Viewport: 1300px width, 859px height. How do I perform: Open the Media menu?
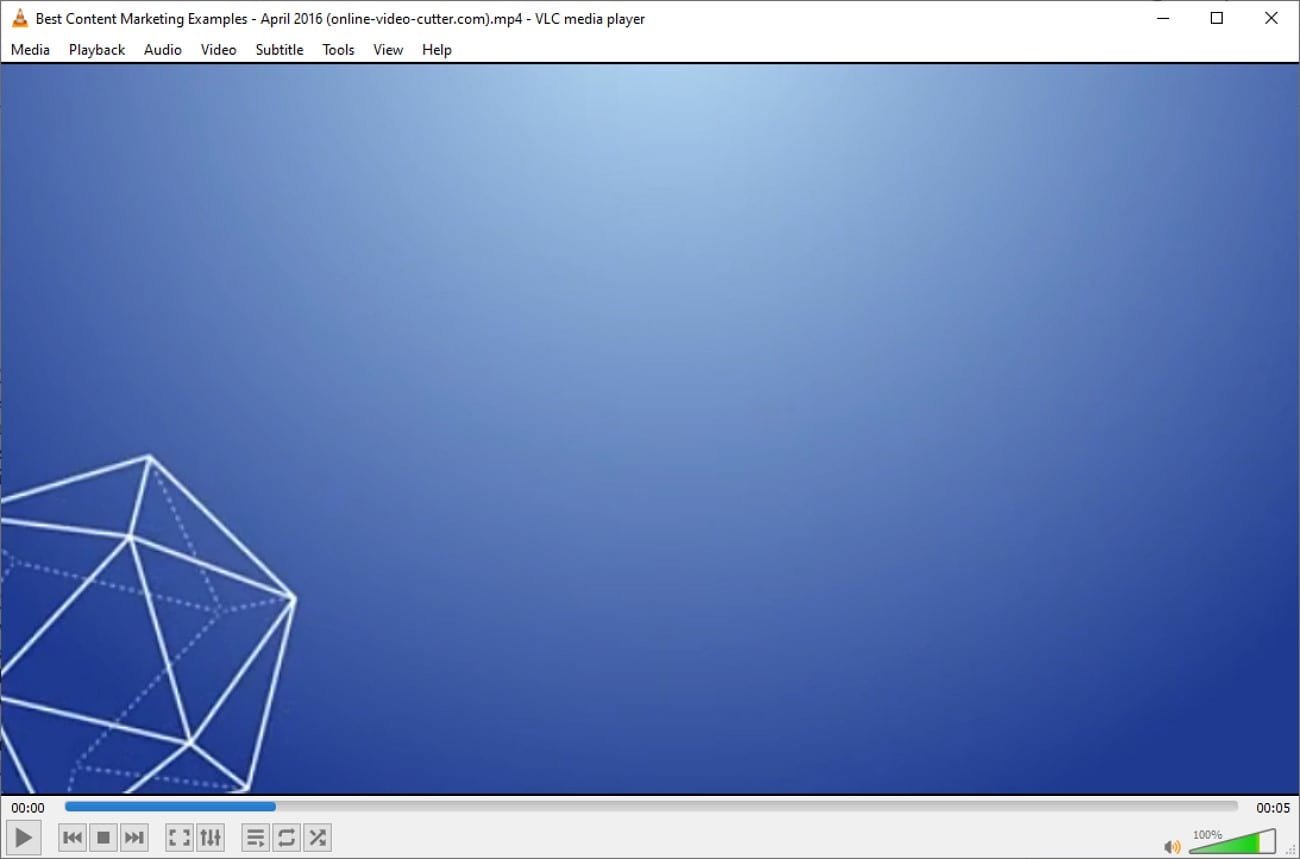[30, 50]
